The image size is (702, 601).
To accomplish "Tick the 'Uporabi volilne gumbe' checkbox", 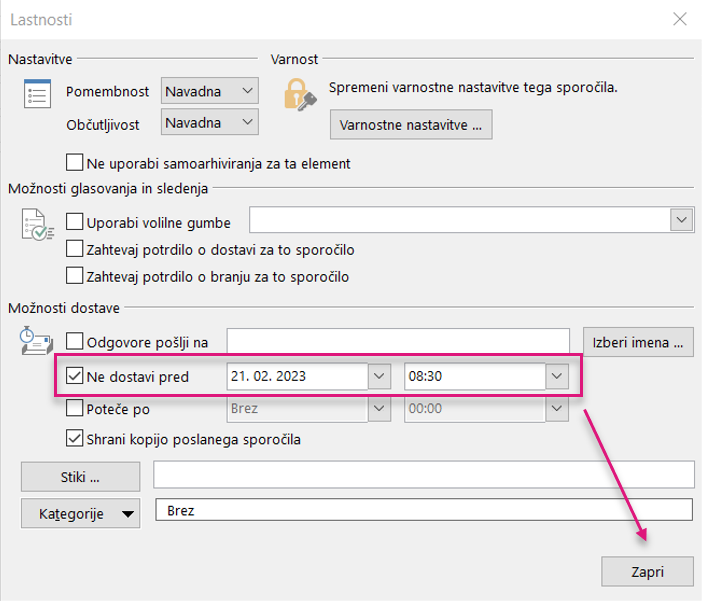I will click(74, 221).
